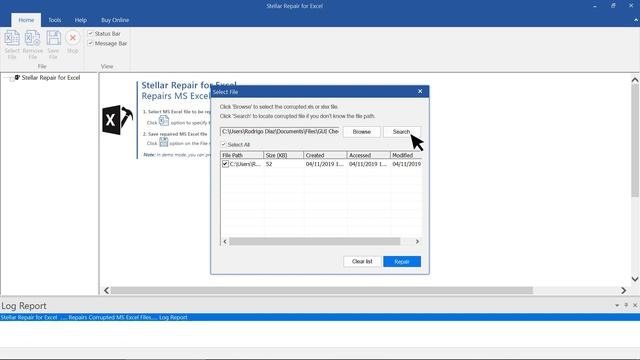This screenshot has width=640, height=360.
Task: Select the highlighted Log Report row
Action: tap(320, 318)
